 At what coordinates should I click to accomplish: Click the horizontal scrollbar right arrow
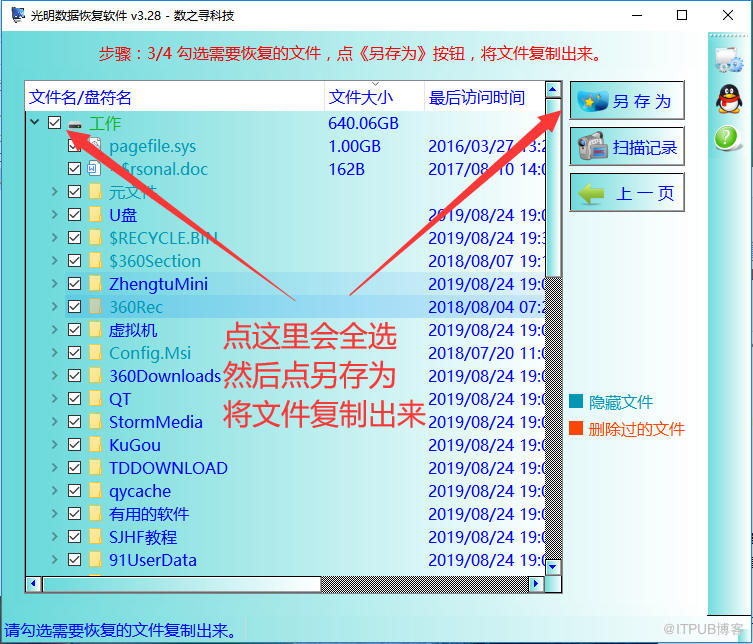click(x=536, y=584)
